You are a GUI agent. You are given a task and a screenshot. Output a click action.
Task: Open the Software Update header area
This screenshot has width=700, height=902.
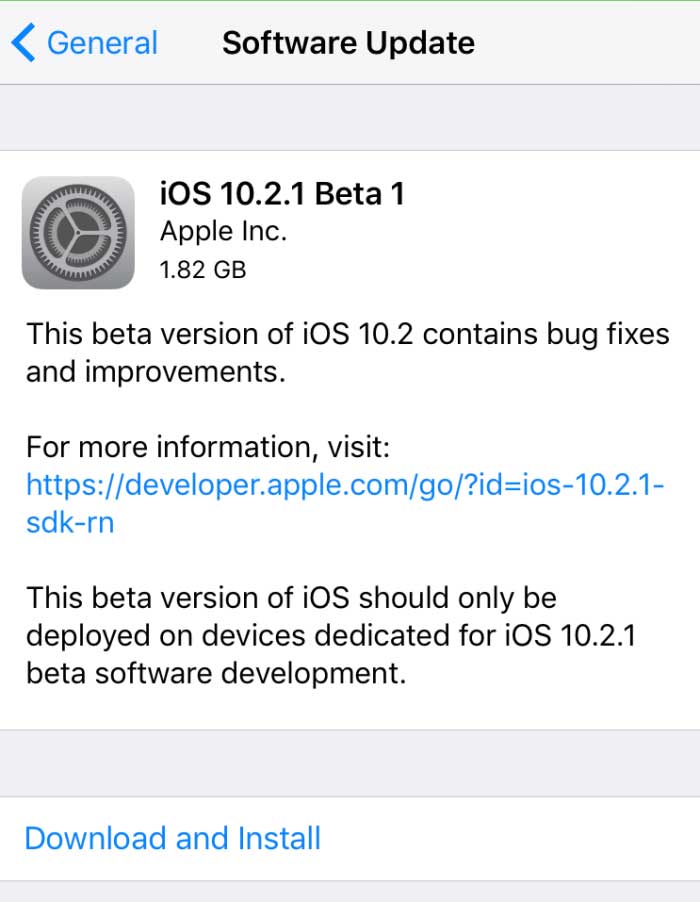point(348,42)
